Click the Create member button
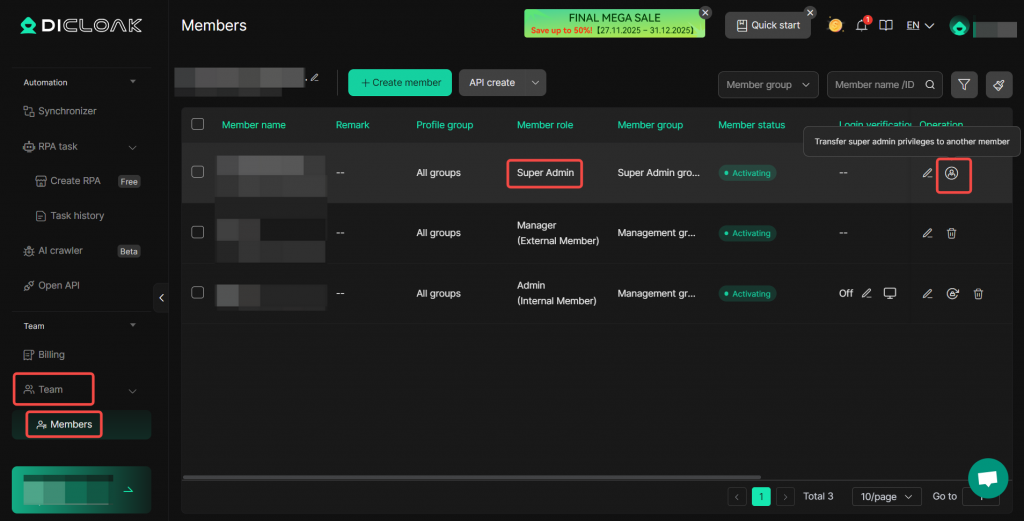Screen dimensions: 1024x521 [x=400, y=83]
